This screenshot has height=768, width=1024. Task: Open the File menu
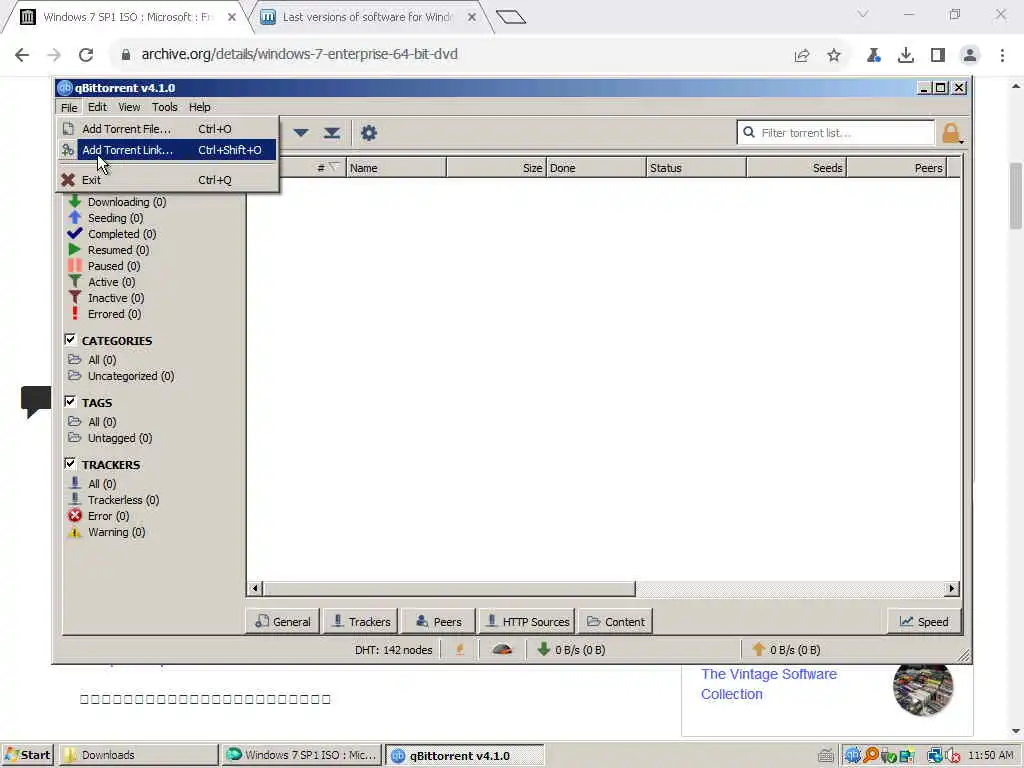coord(69,107)
